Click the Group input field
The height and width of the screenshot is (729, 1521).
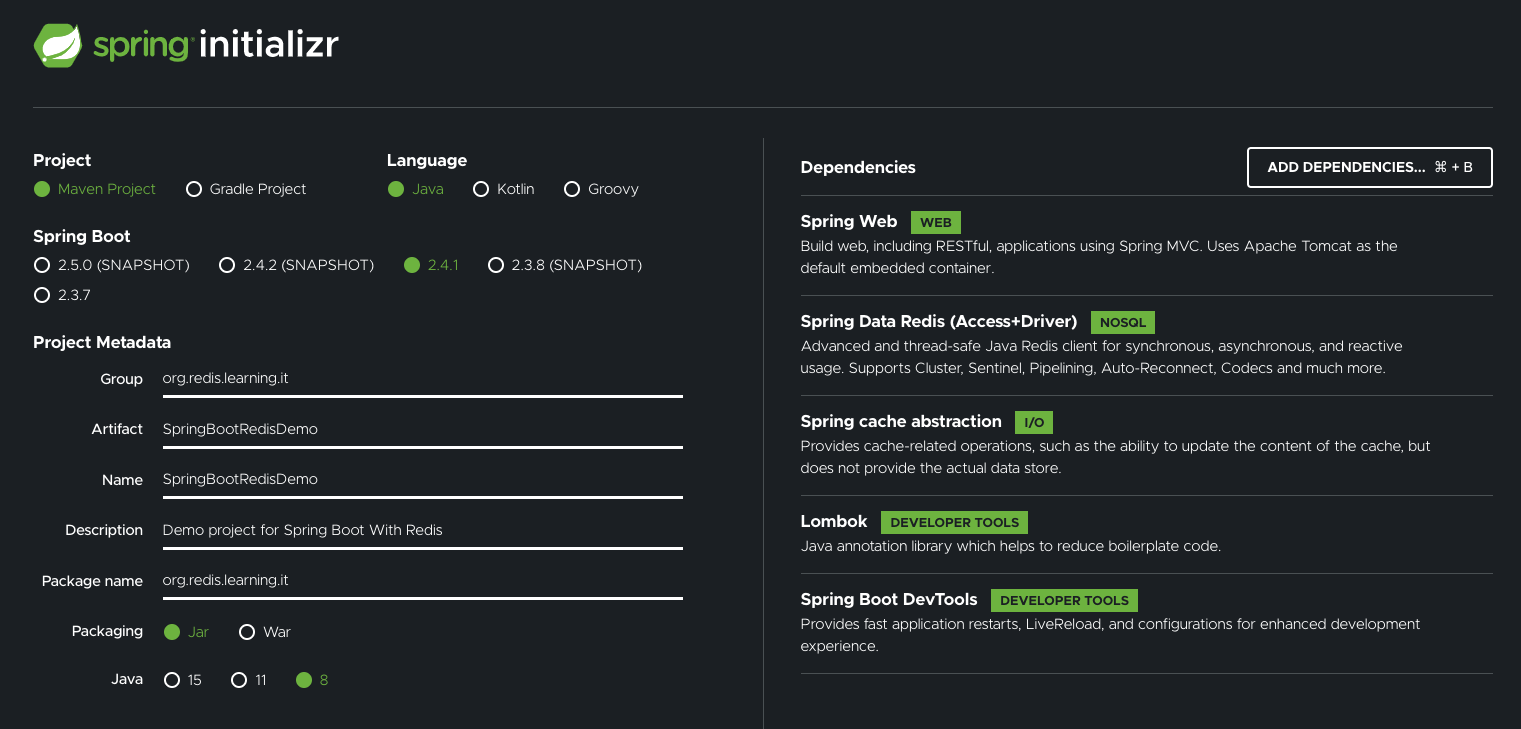pyautogui.click(x=422, y=379)
